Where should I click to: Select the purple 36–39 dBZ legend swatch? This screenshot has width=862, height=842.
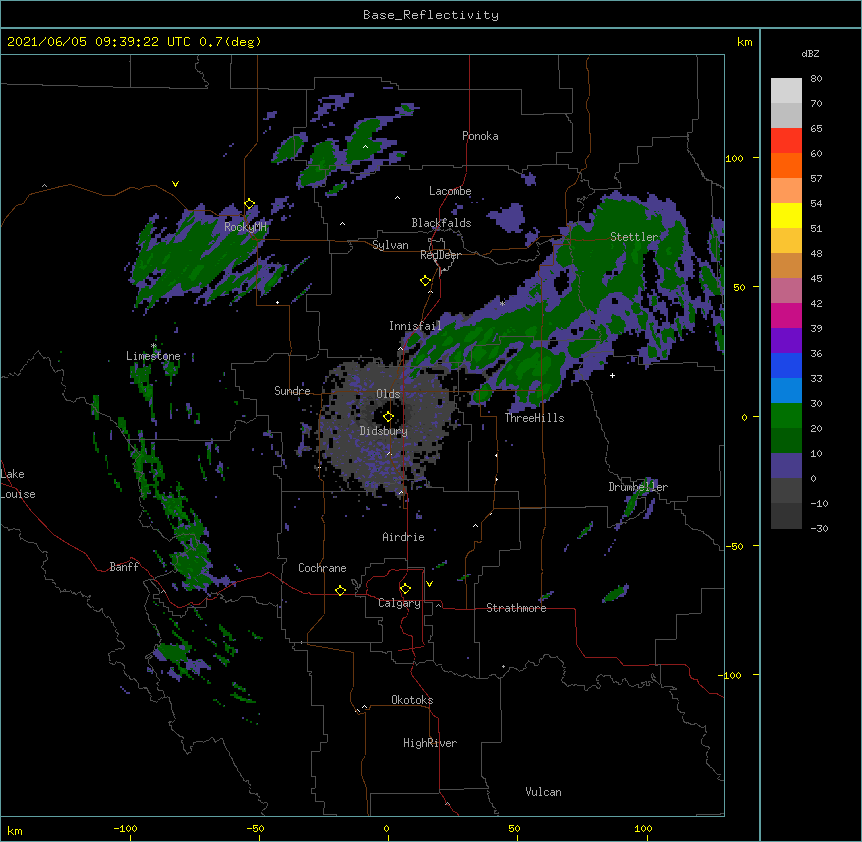click(786, 341)
